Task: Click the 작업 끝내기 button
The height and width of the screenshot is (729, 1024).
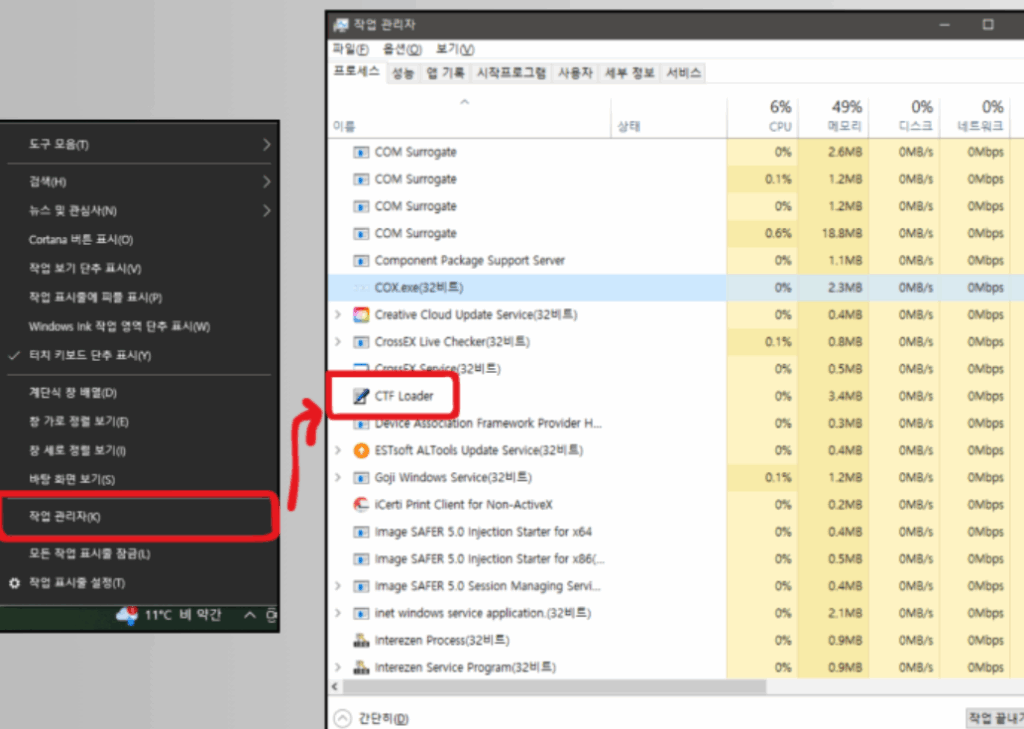Action: (994, 719)
